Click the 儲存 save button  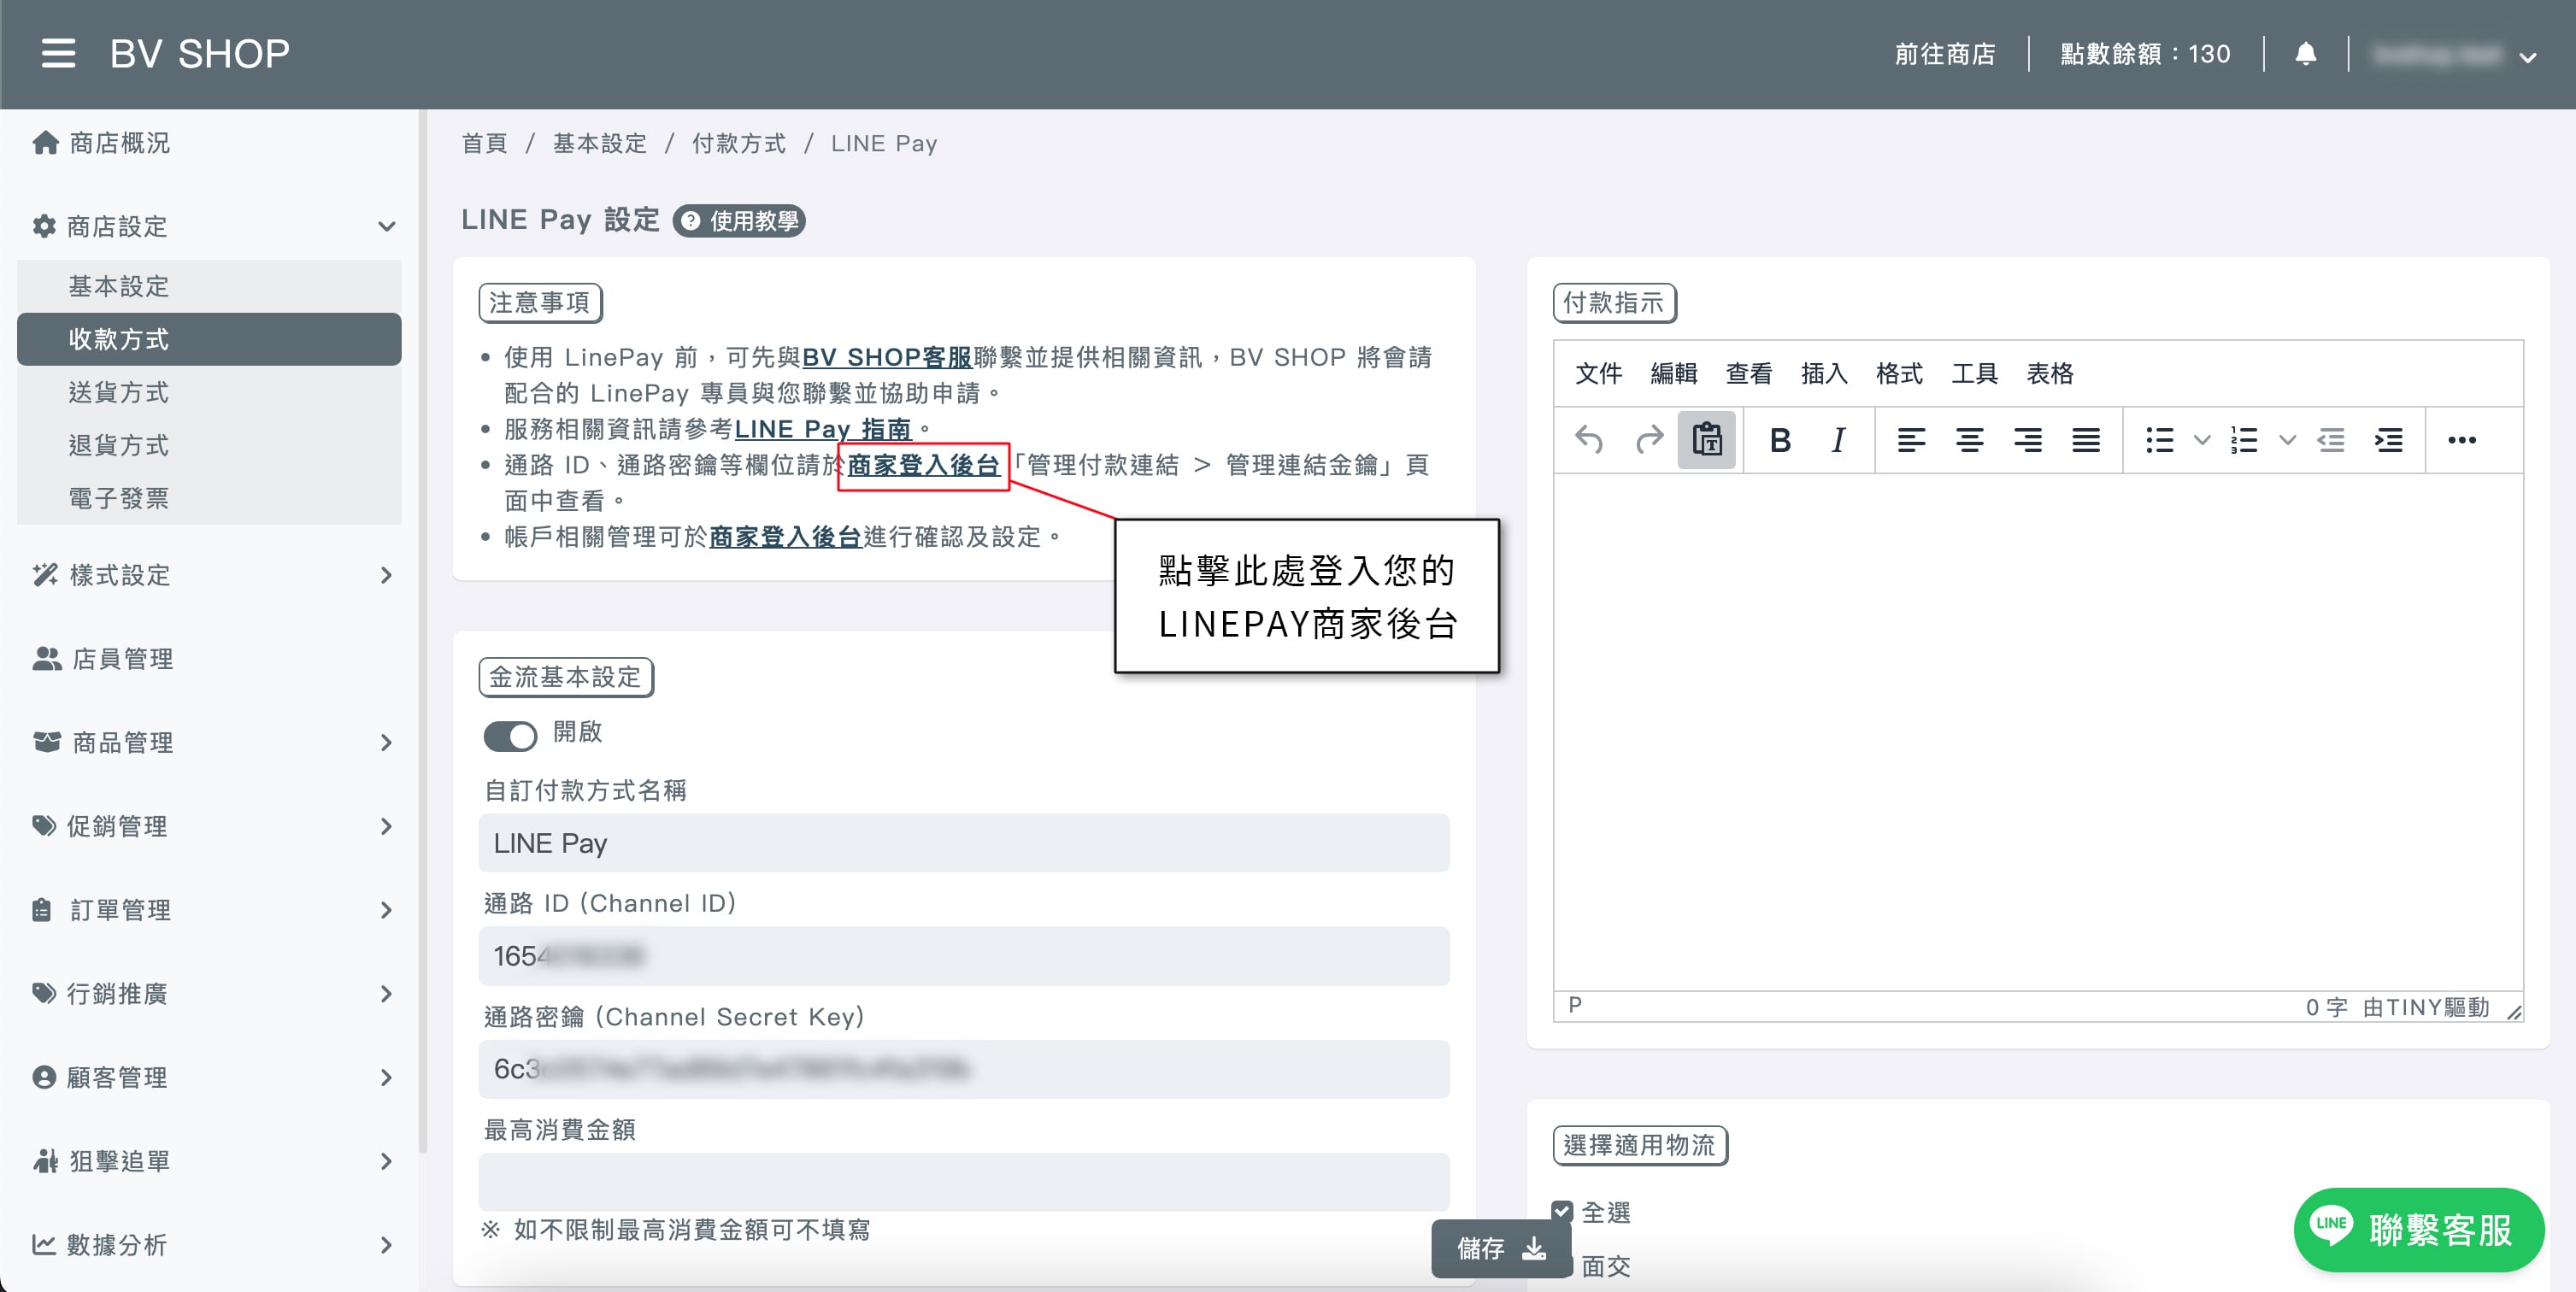[x=1502, y=1248]
